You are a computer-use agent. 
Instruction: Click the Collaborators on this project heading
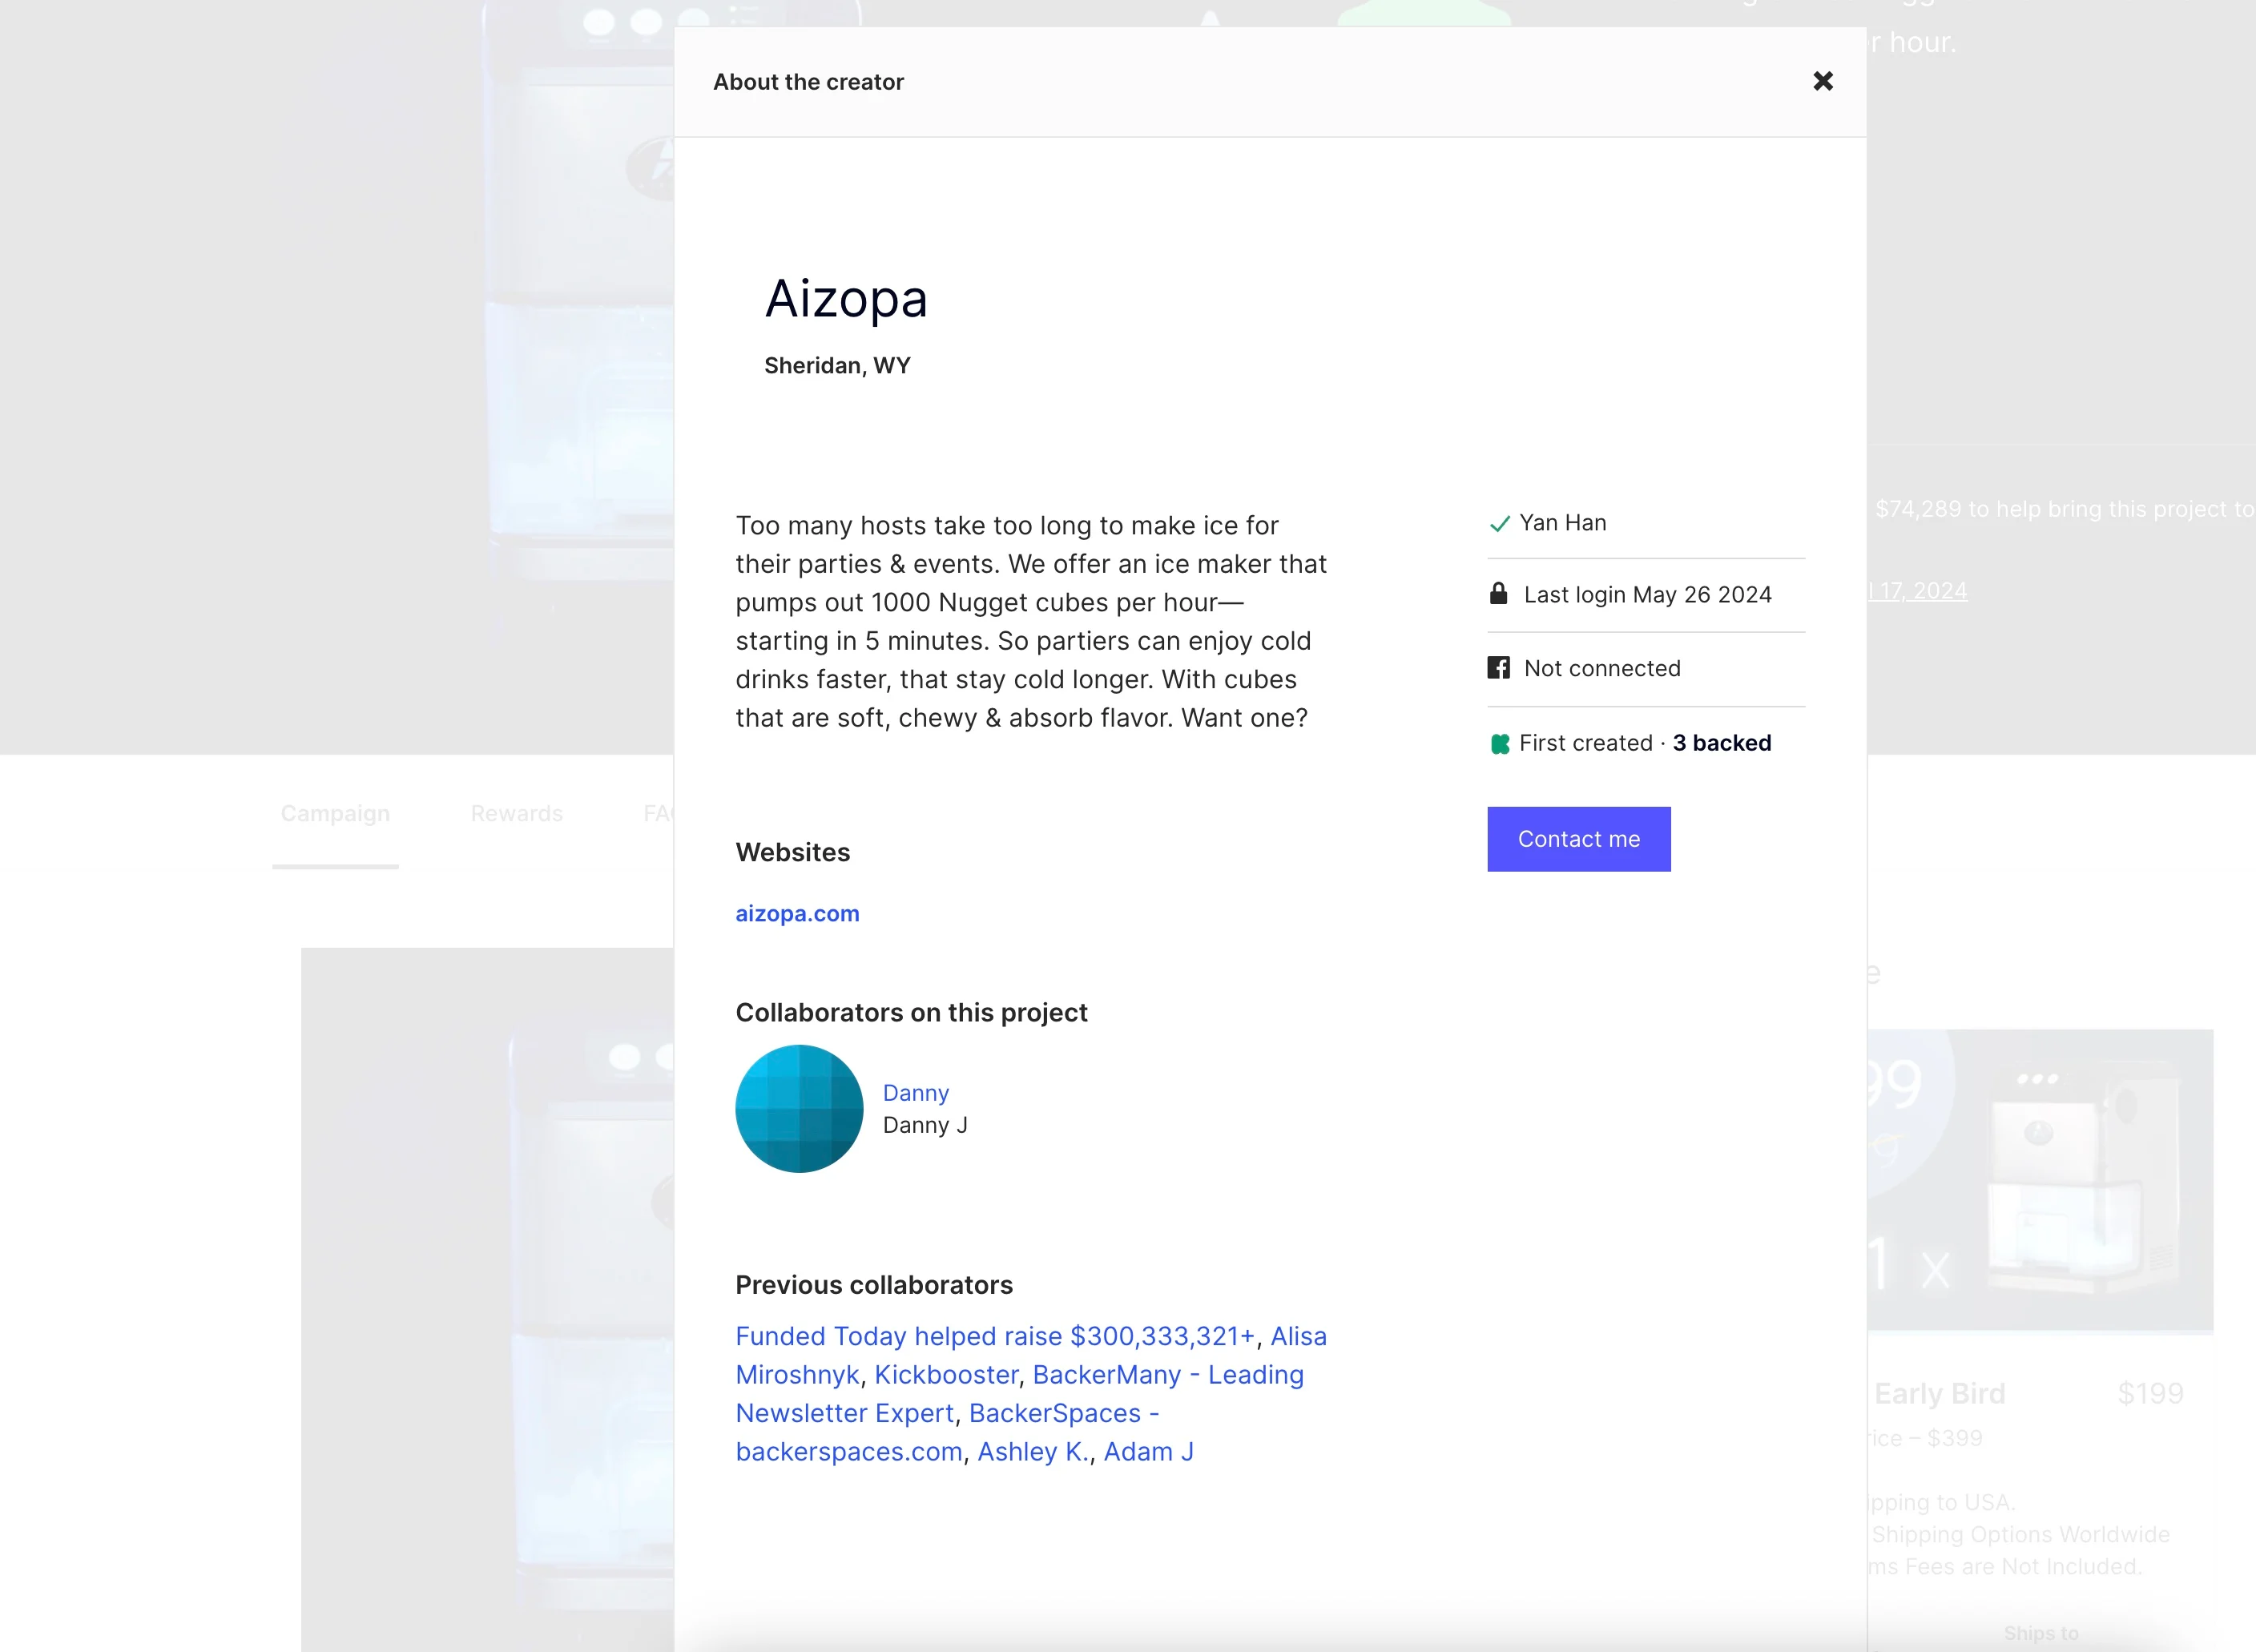click(x=911, y=1013)
